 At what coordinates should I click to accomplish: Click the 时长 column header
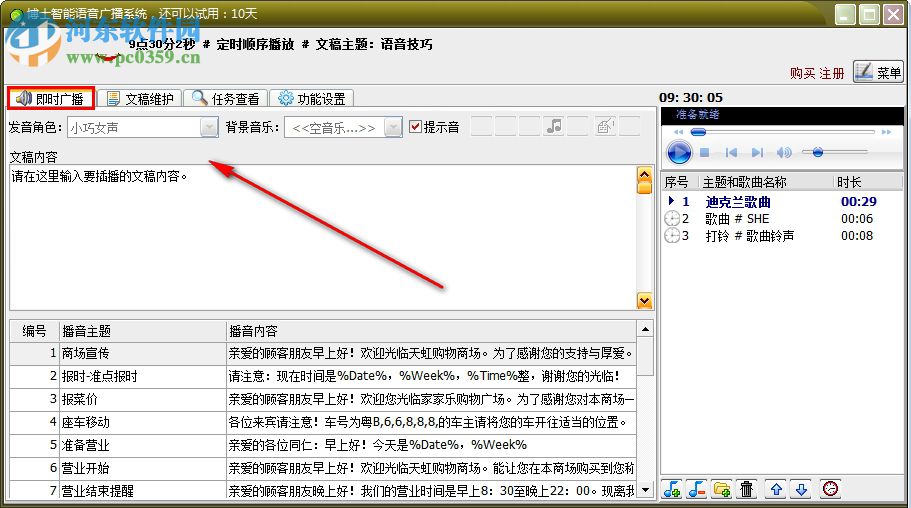click(867, 182)
